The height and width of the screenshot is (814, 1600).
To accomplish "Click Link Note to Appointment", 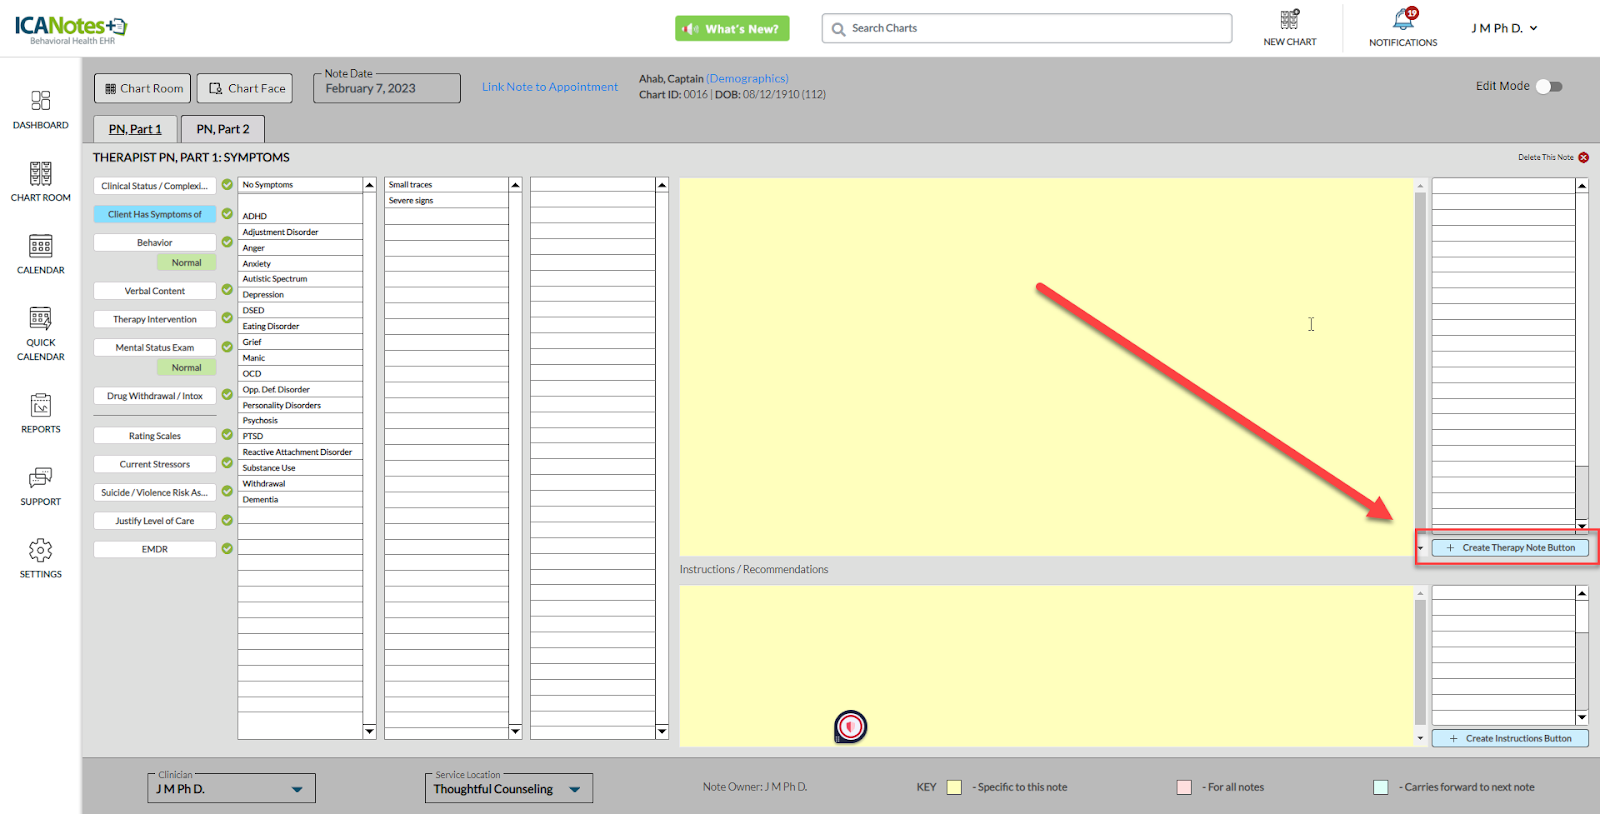I will coord(550,87).
